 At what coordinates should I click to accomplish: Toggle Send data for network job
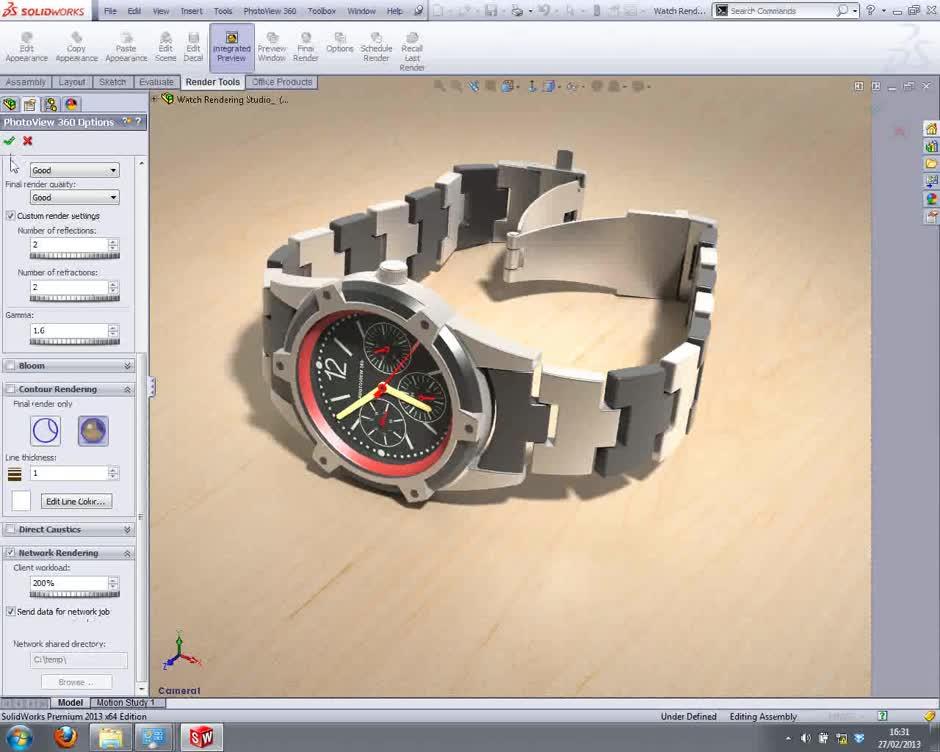coord(10,611)
